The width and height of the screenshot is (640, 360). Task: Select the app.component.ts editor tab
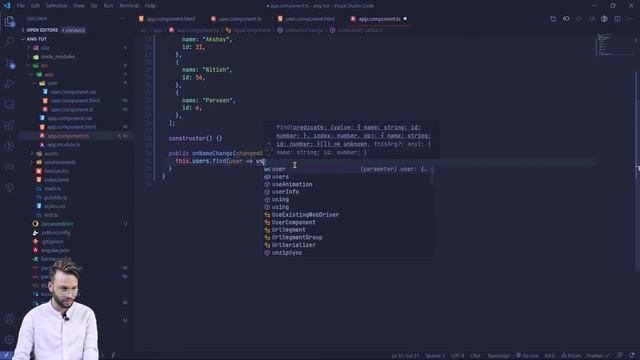(x=379, y=19)
